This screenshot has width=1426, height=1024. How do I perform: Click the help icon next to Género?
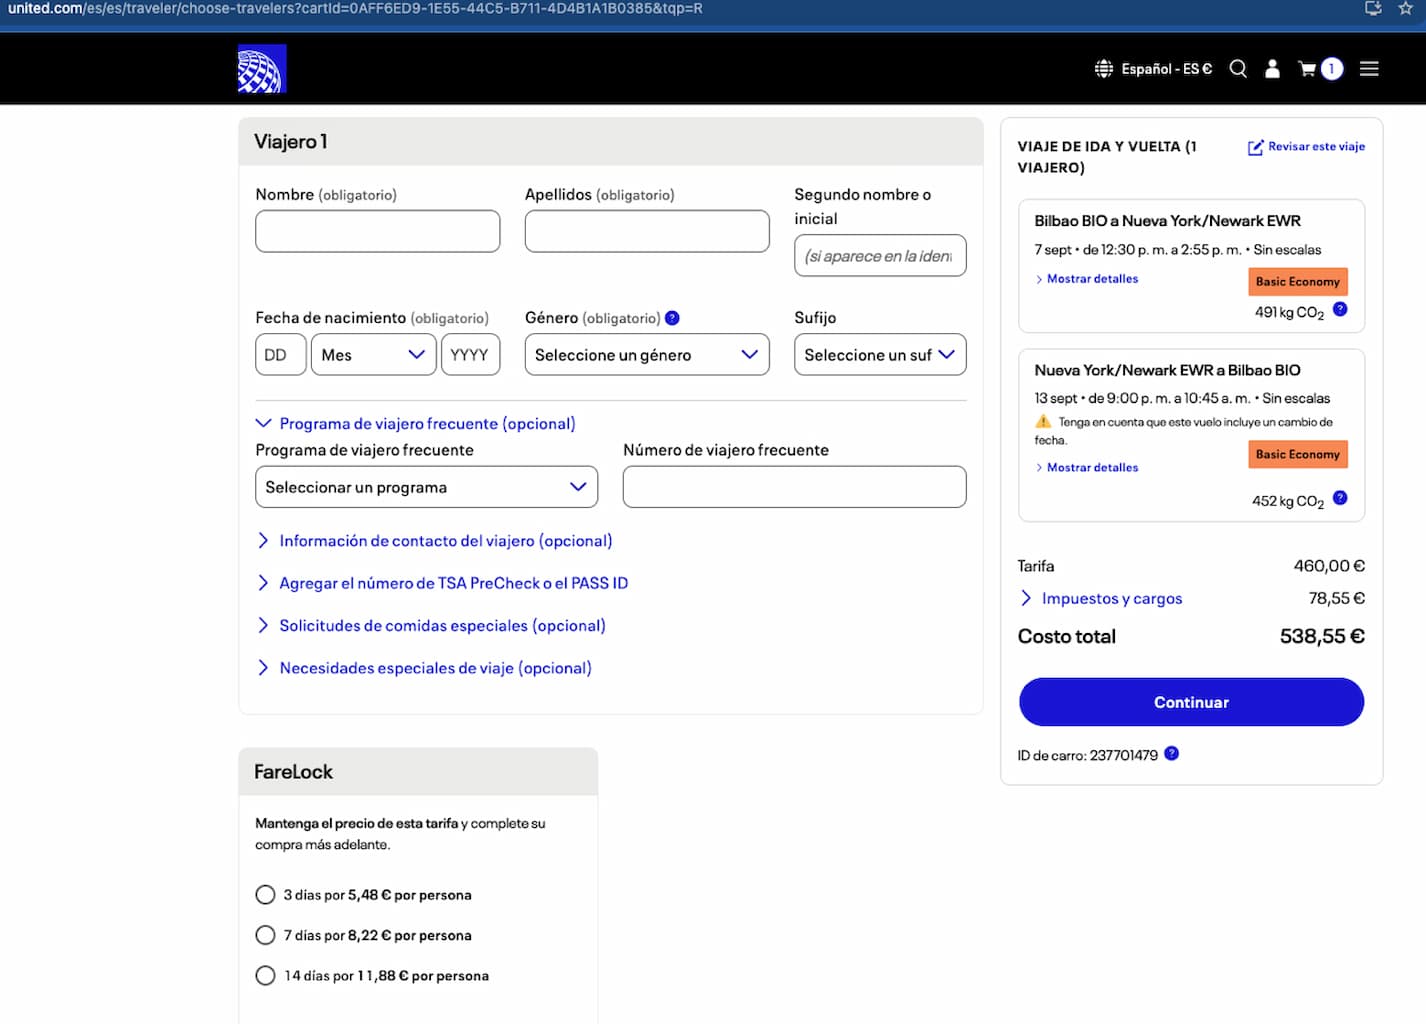[672, 318]
